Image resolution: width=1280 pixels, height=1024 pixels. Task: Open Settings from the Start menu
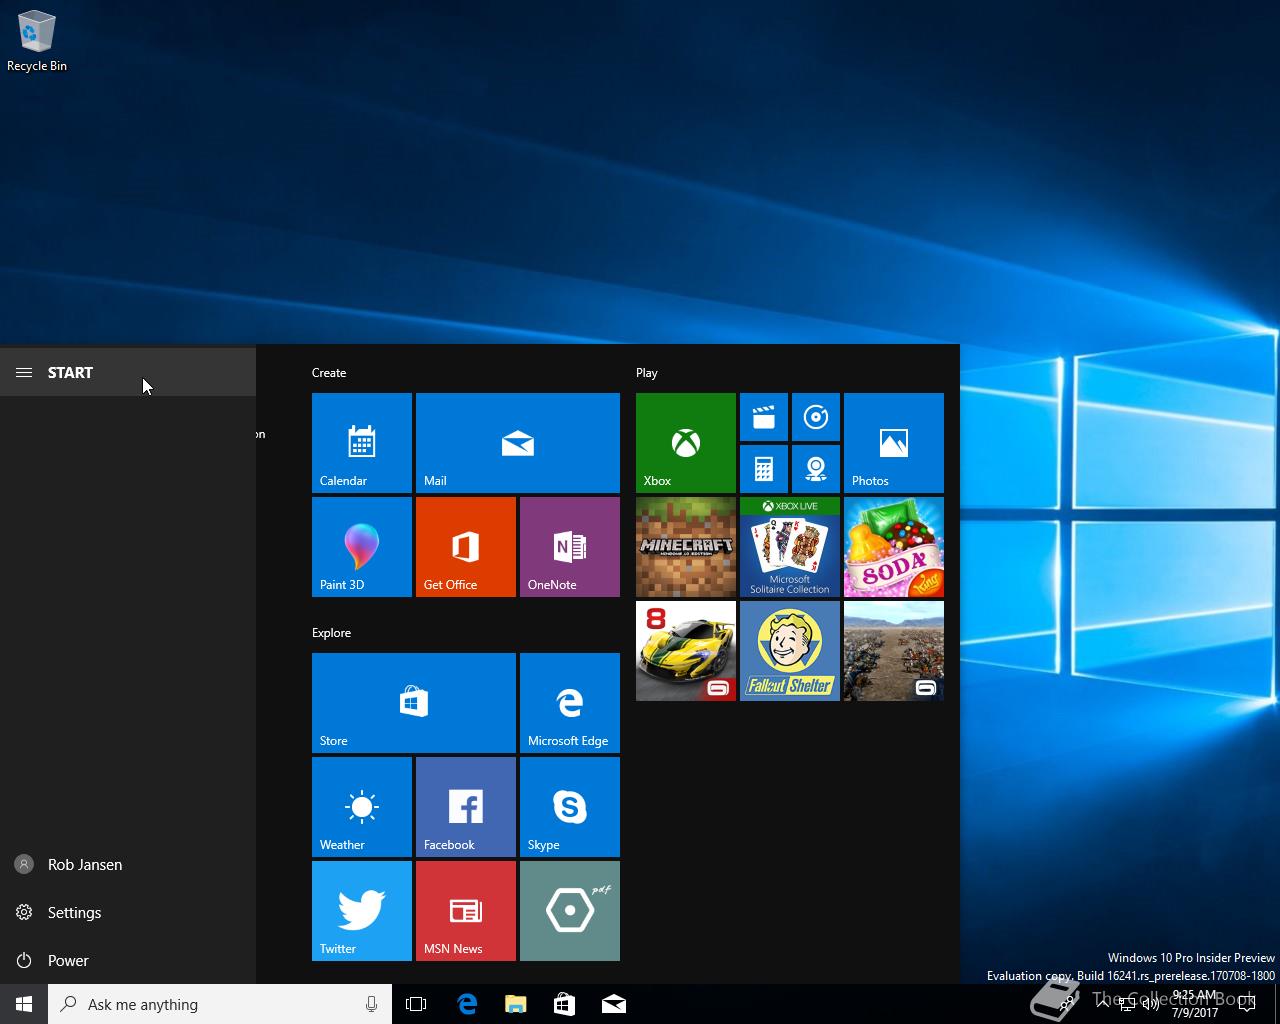tap(128, 912)
